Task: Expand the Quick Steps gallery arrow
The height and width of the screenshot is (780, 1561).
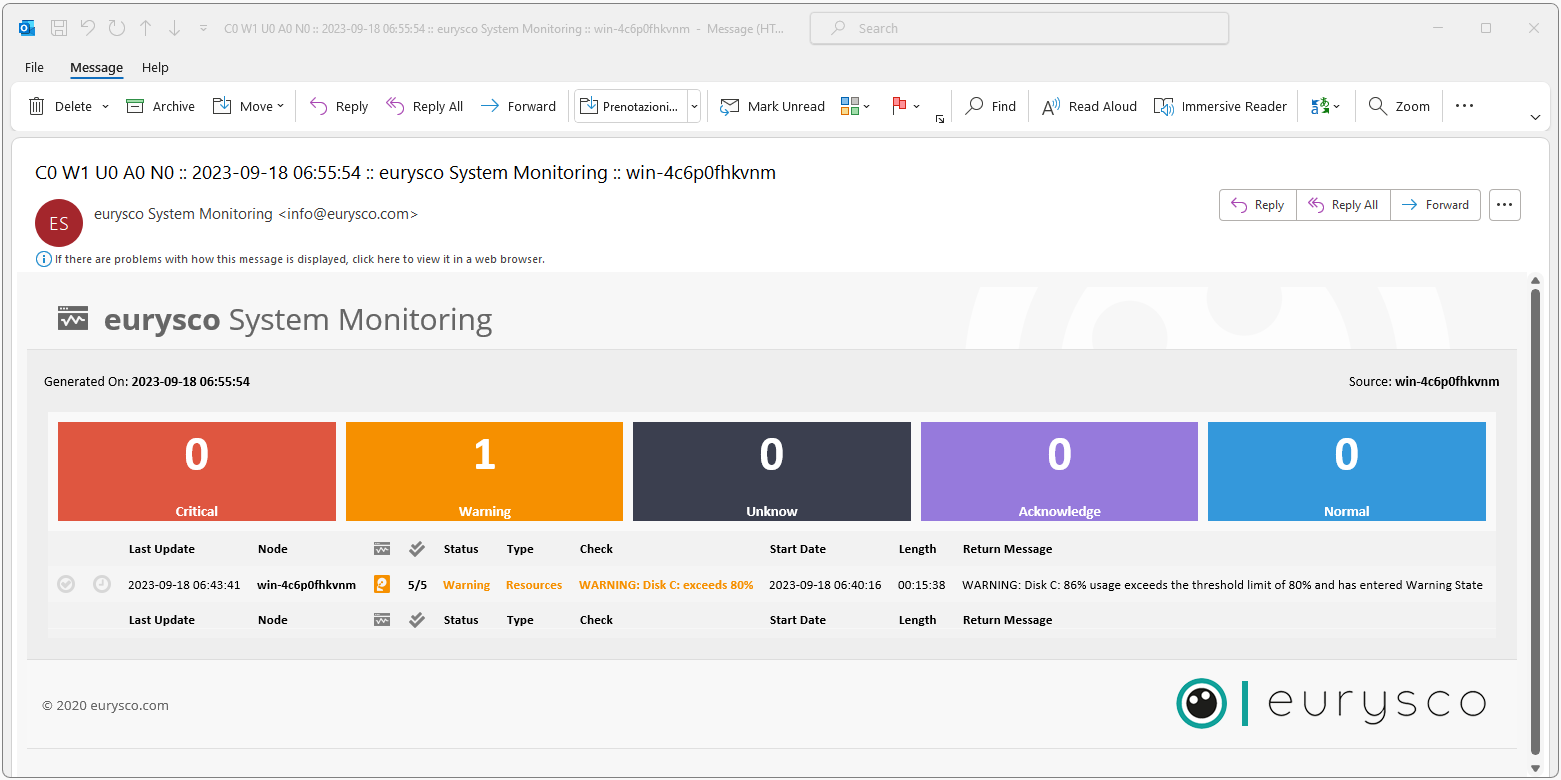Action: [x=694, y=106]
